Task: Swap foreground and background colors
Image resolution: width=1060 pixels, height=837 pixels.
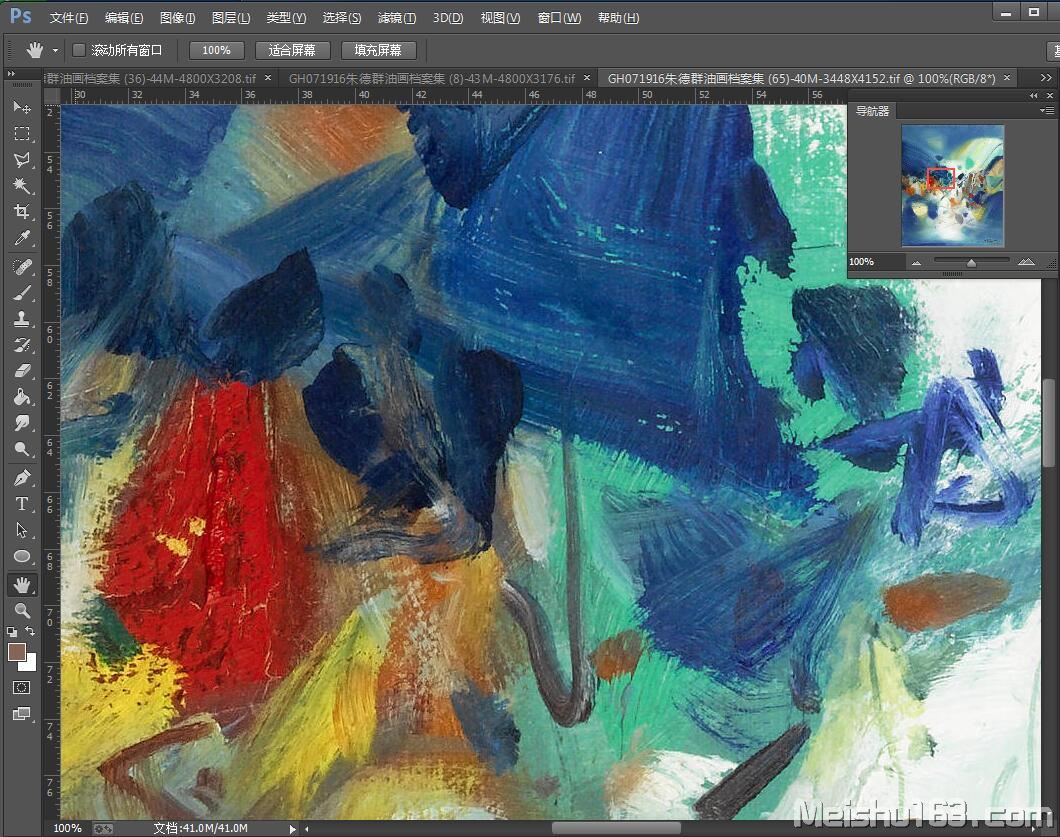Action: (30, 631)
